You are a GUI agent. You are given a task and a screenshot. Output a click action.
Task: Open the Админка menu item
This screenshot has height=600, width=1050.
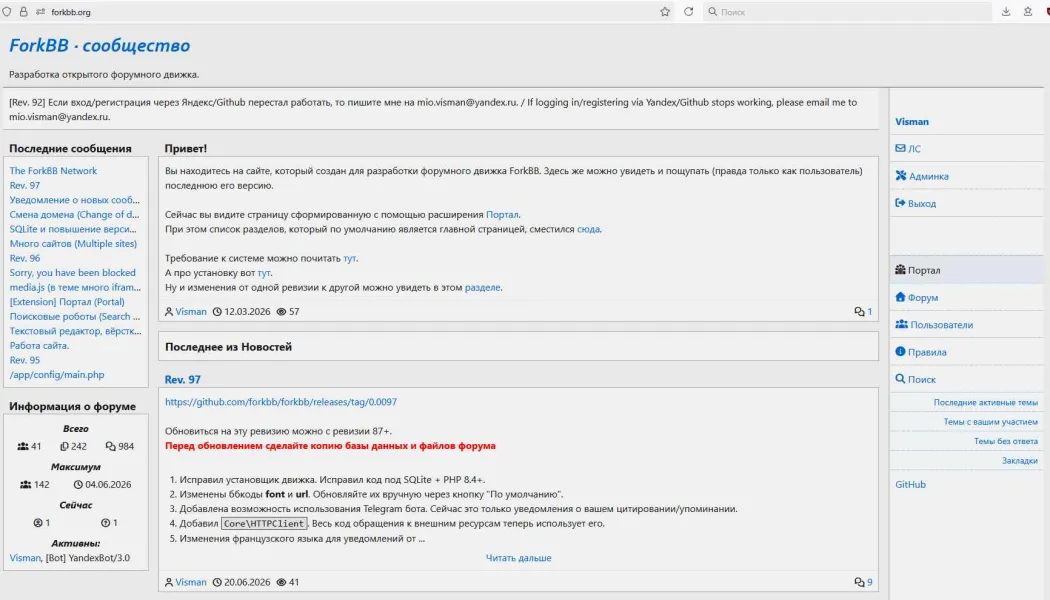coord(966,176)
